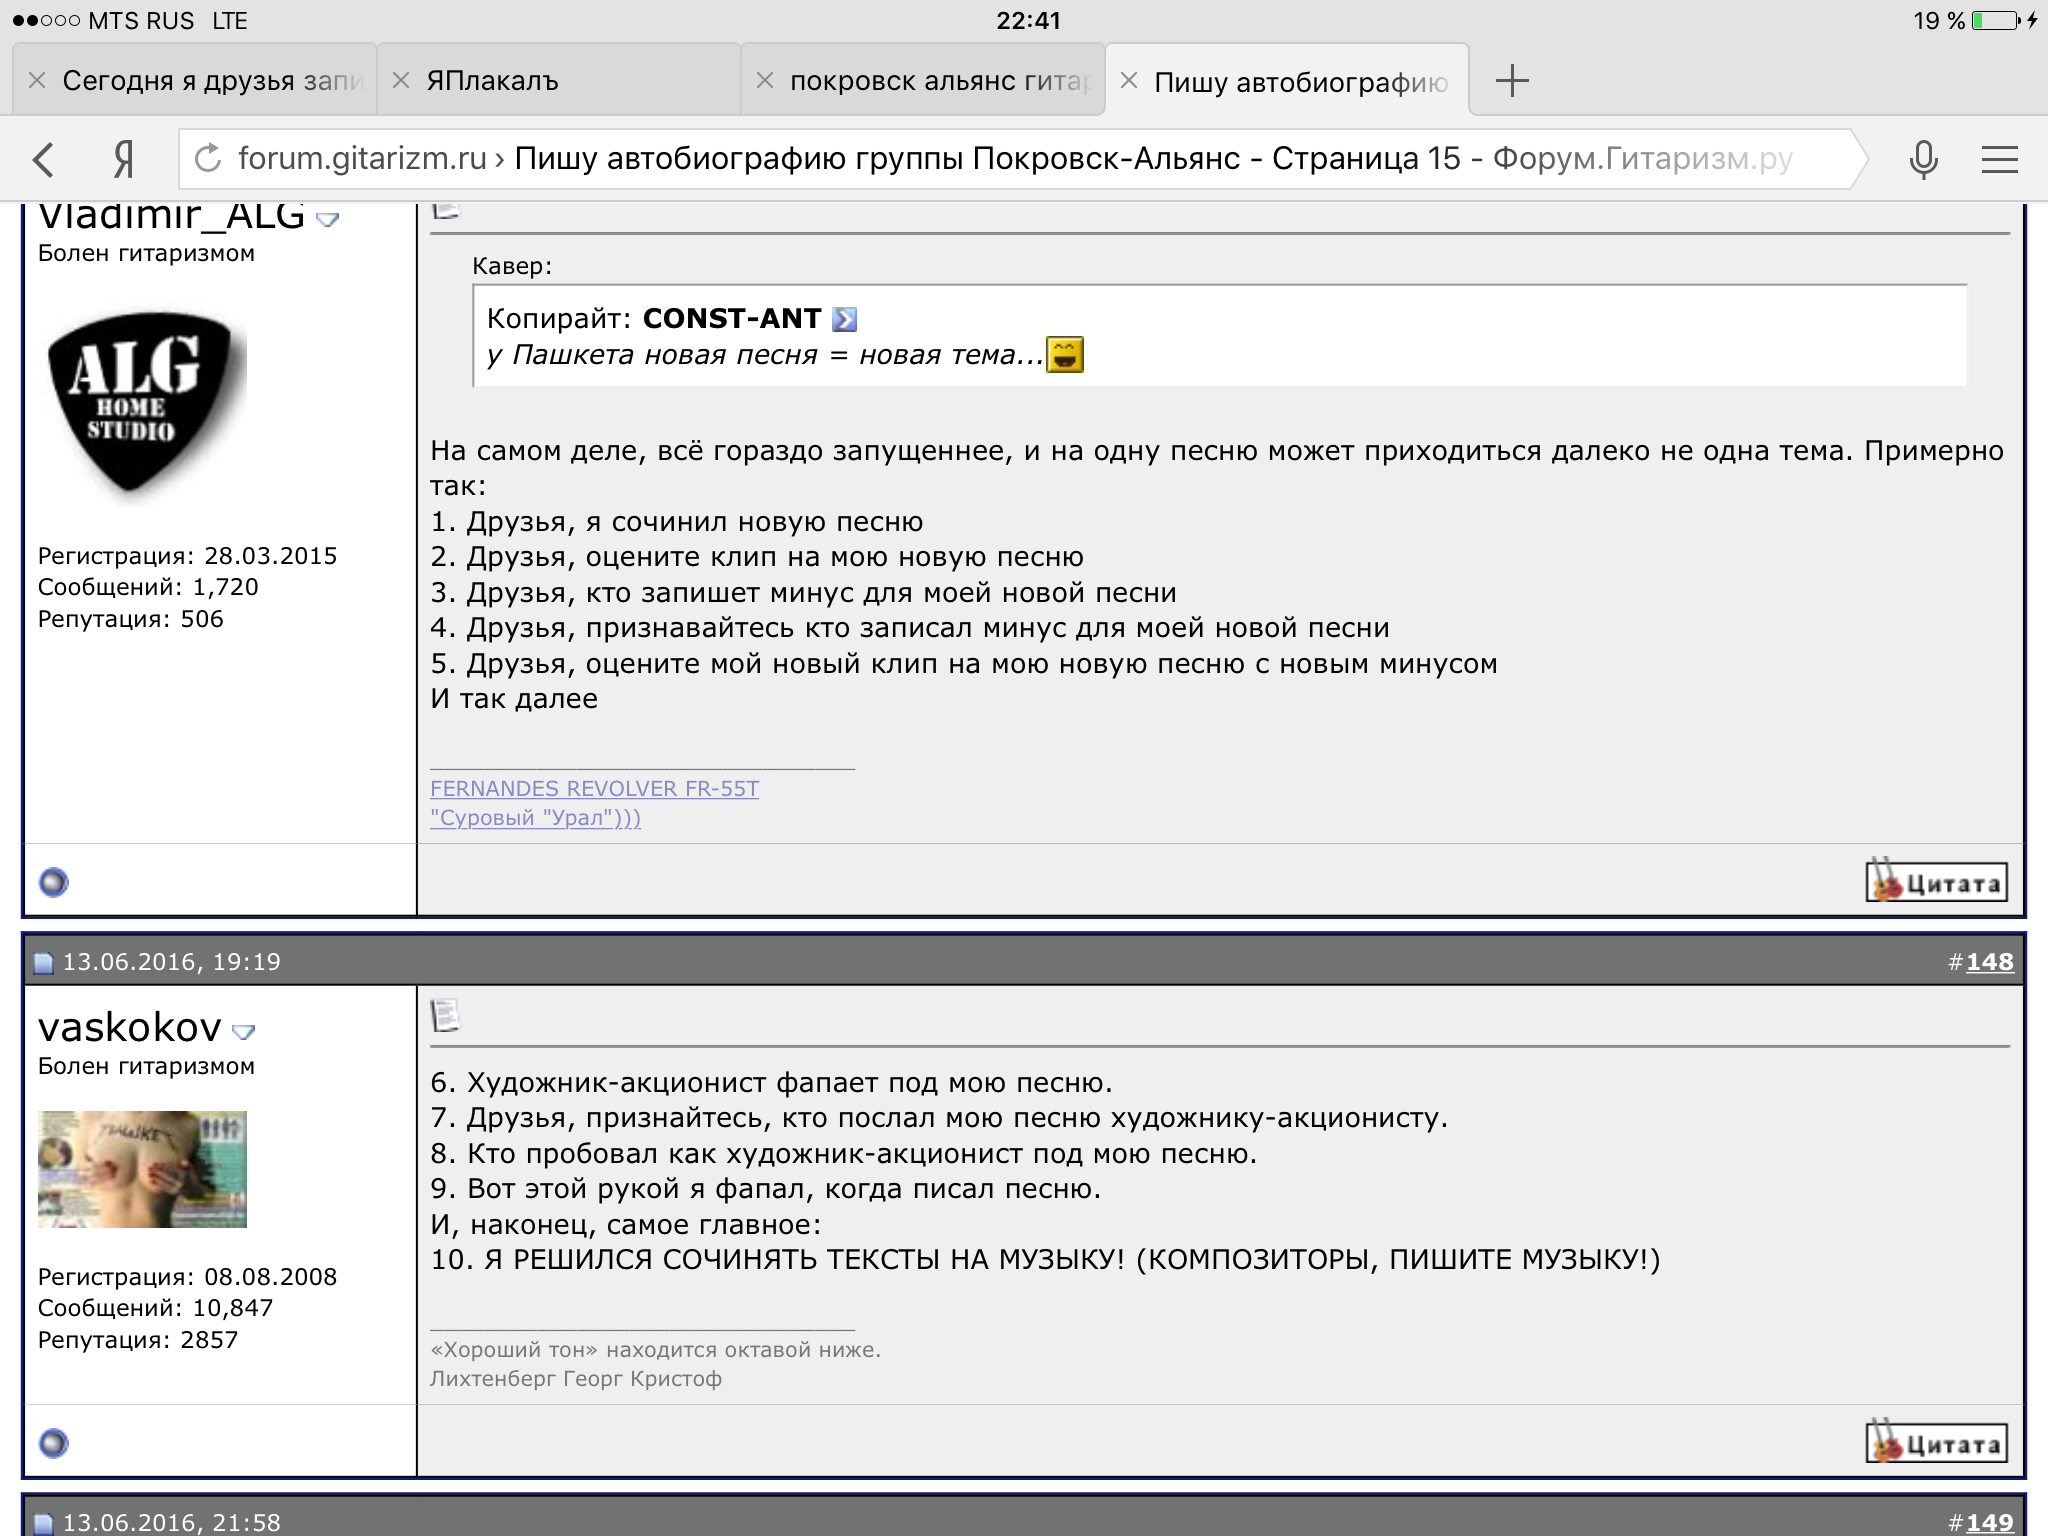The image size is (2048, 1536).
Task: Select the text 'Репутация: 2857'
Action: coord(138,1340)
